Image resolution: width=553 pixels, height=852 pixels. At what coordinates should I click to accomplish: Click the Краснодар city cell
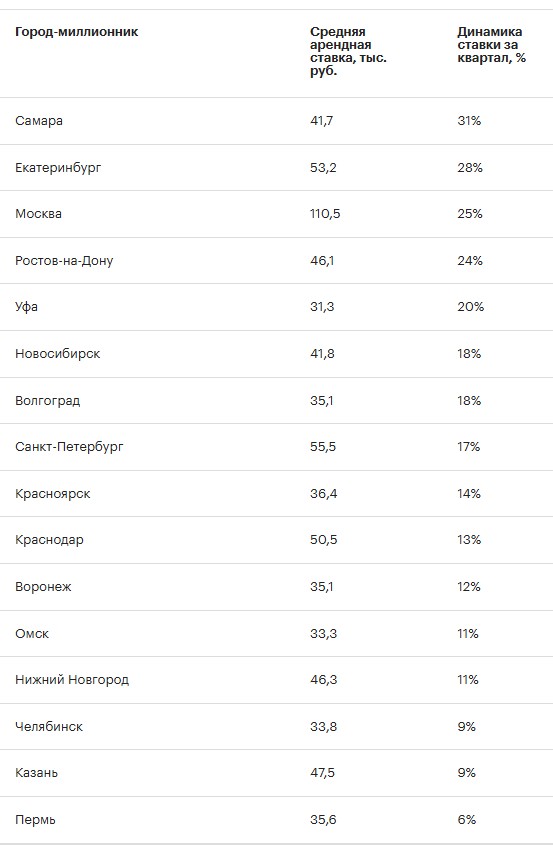[49, 540]
